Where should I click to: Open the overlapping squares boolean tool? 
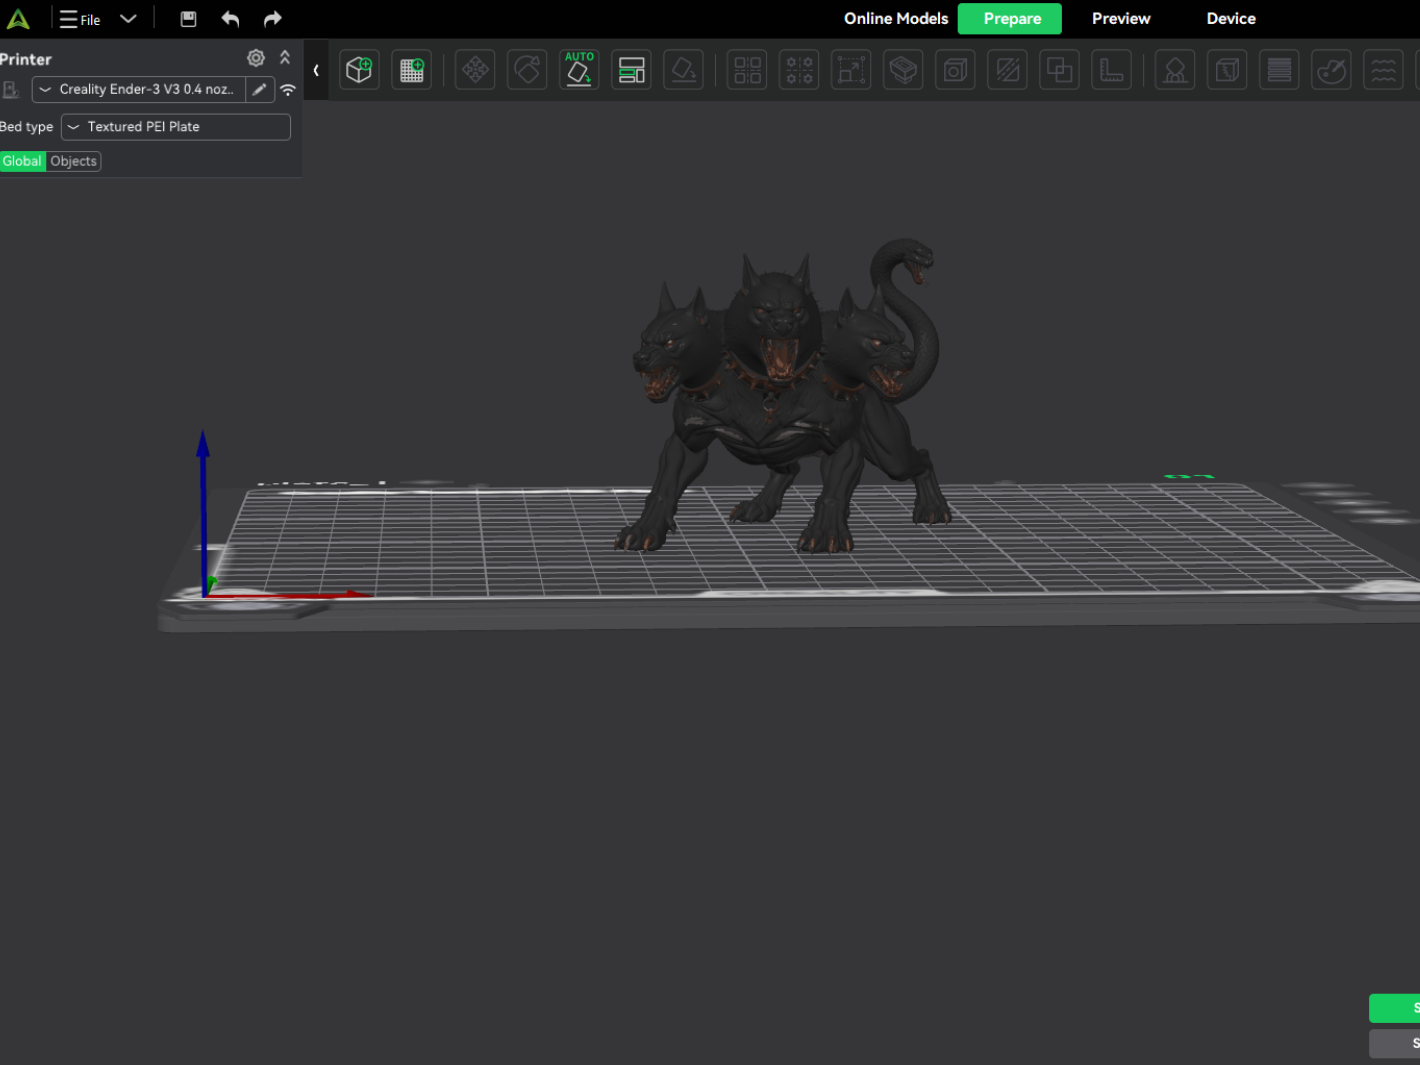coord(1059,70)
